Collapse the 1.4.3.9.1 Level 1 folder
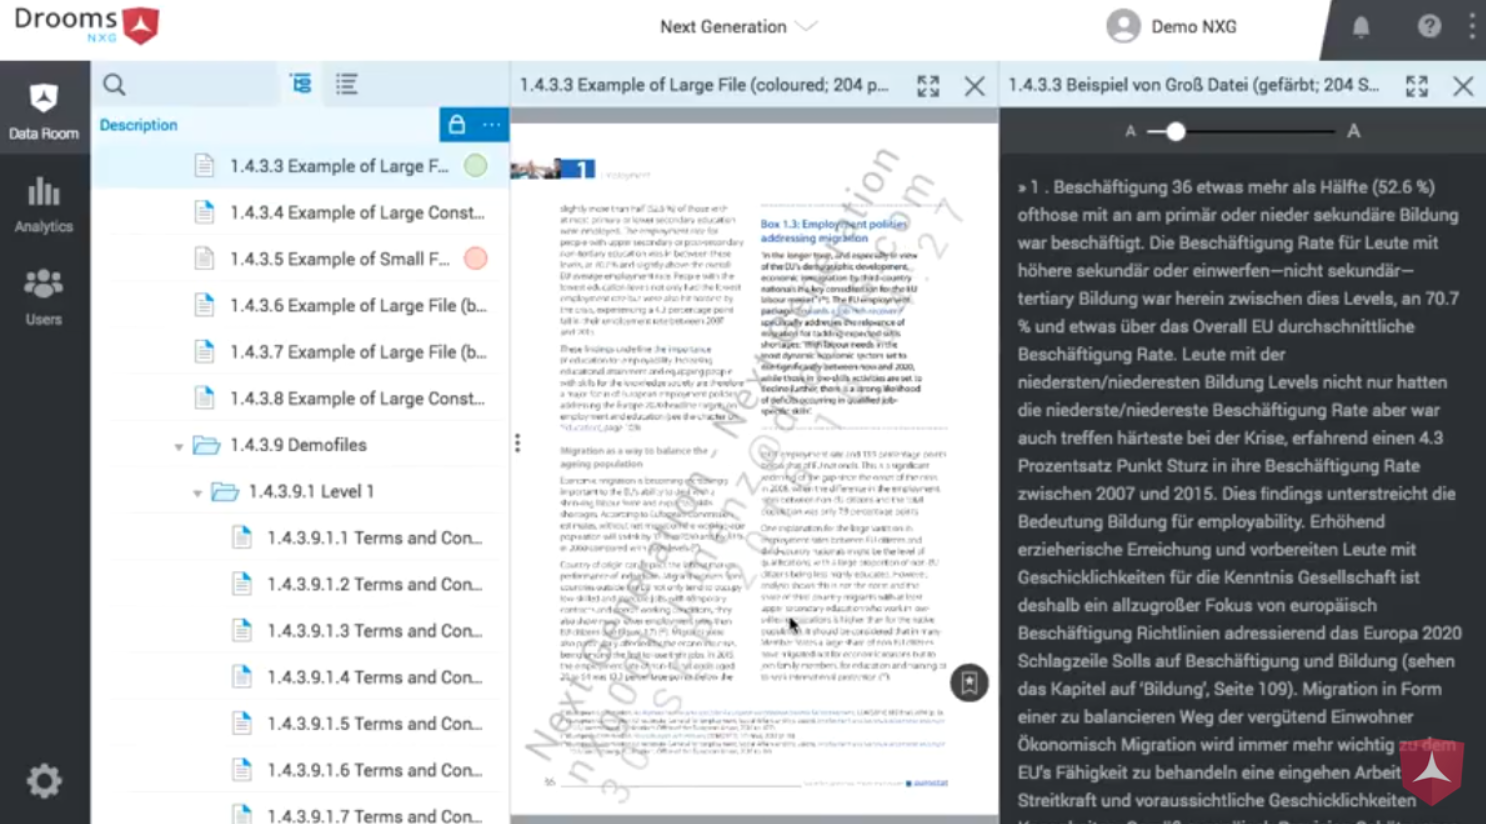This screenshot has height=824, width=1486. click(197, 492)
